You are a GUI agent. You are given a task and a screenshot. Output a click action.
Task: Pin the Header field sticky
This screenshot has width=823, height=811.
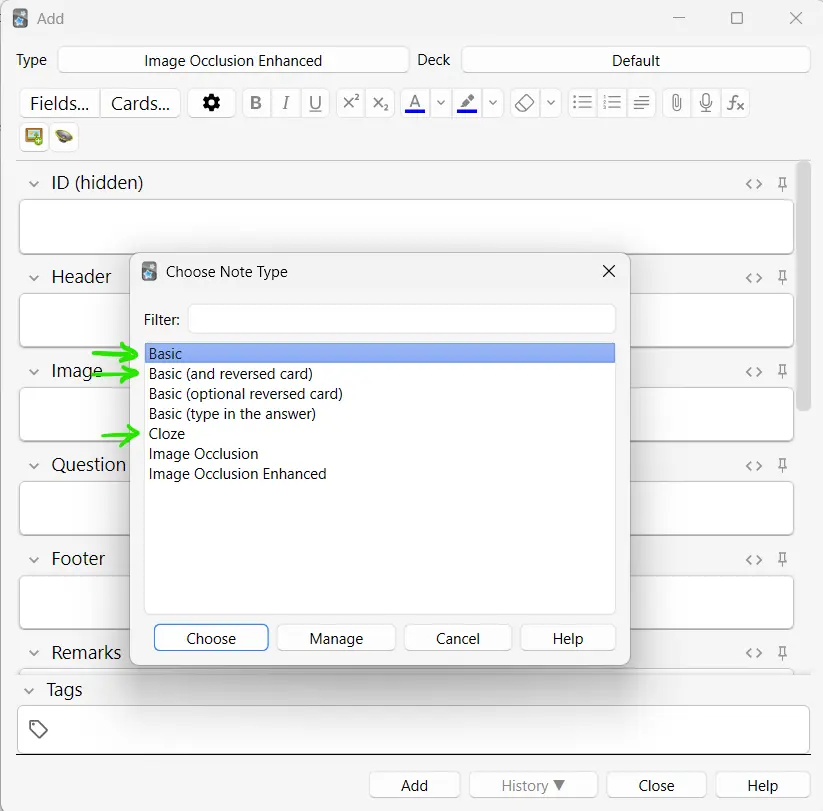click(782, 277)
